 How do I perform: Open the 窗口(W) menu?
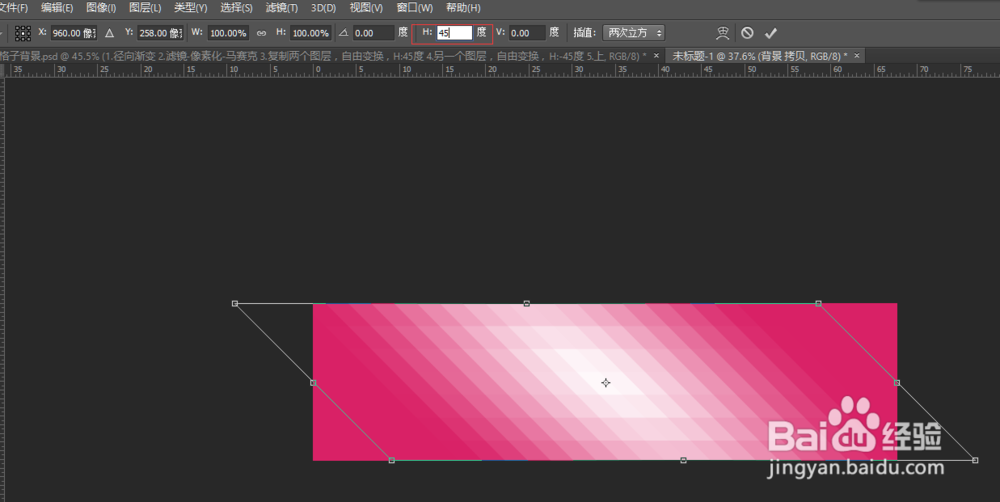(414, 8)
